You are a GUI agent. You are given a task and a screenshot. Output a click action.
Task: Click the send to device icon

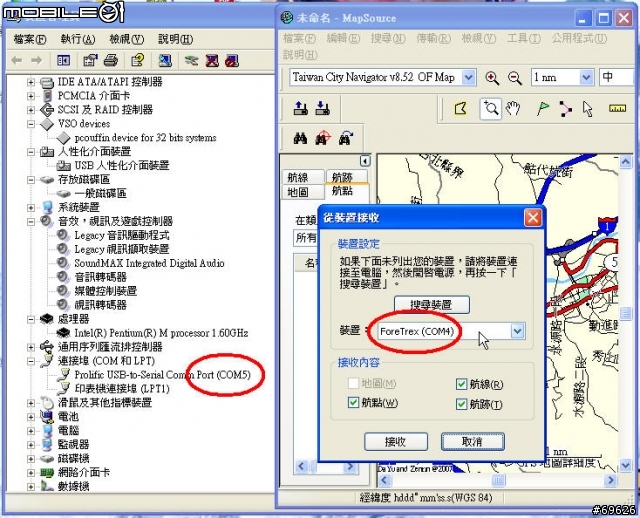pyautogui.click(x=301, y=109)
